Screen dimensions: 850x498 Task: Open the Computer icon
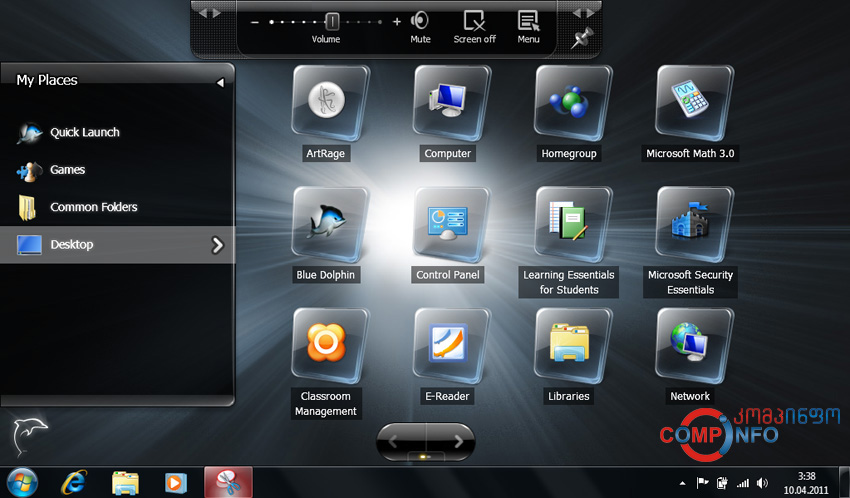click(451, 102)
